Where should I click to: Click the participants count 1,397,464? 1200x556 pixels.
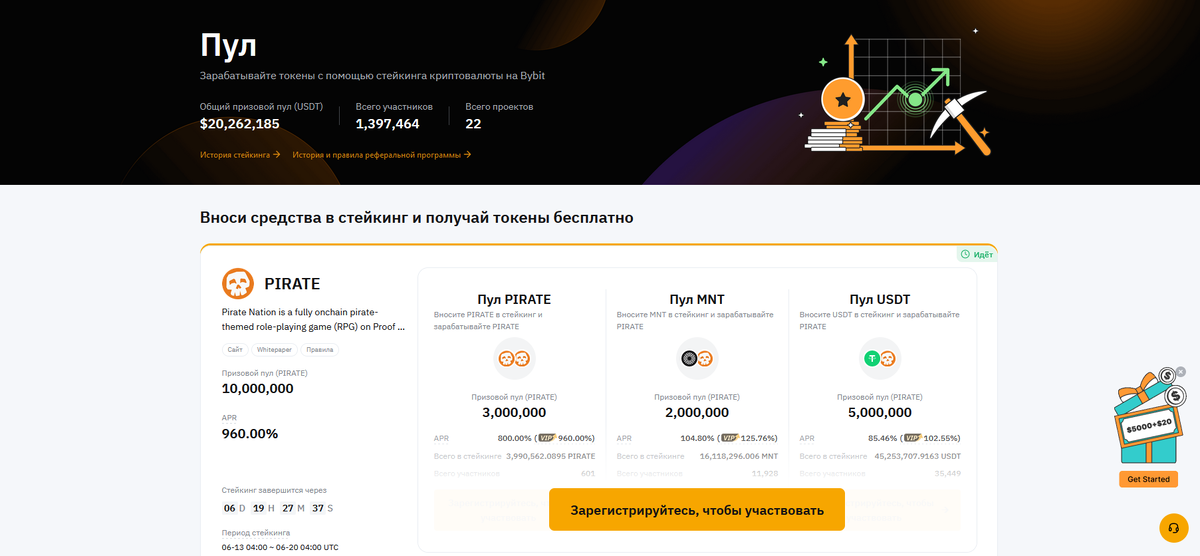coord(387,124)
